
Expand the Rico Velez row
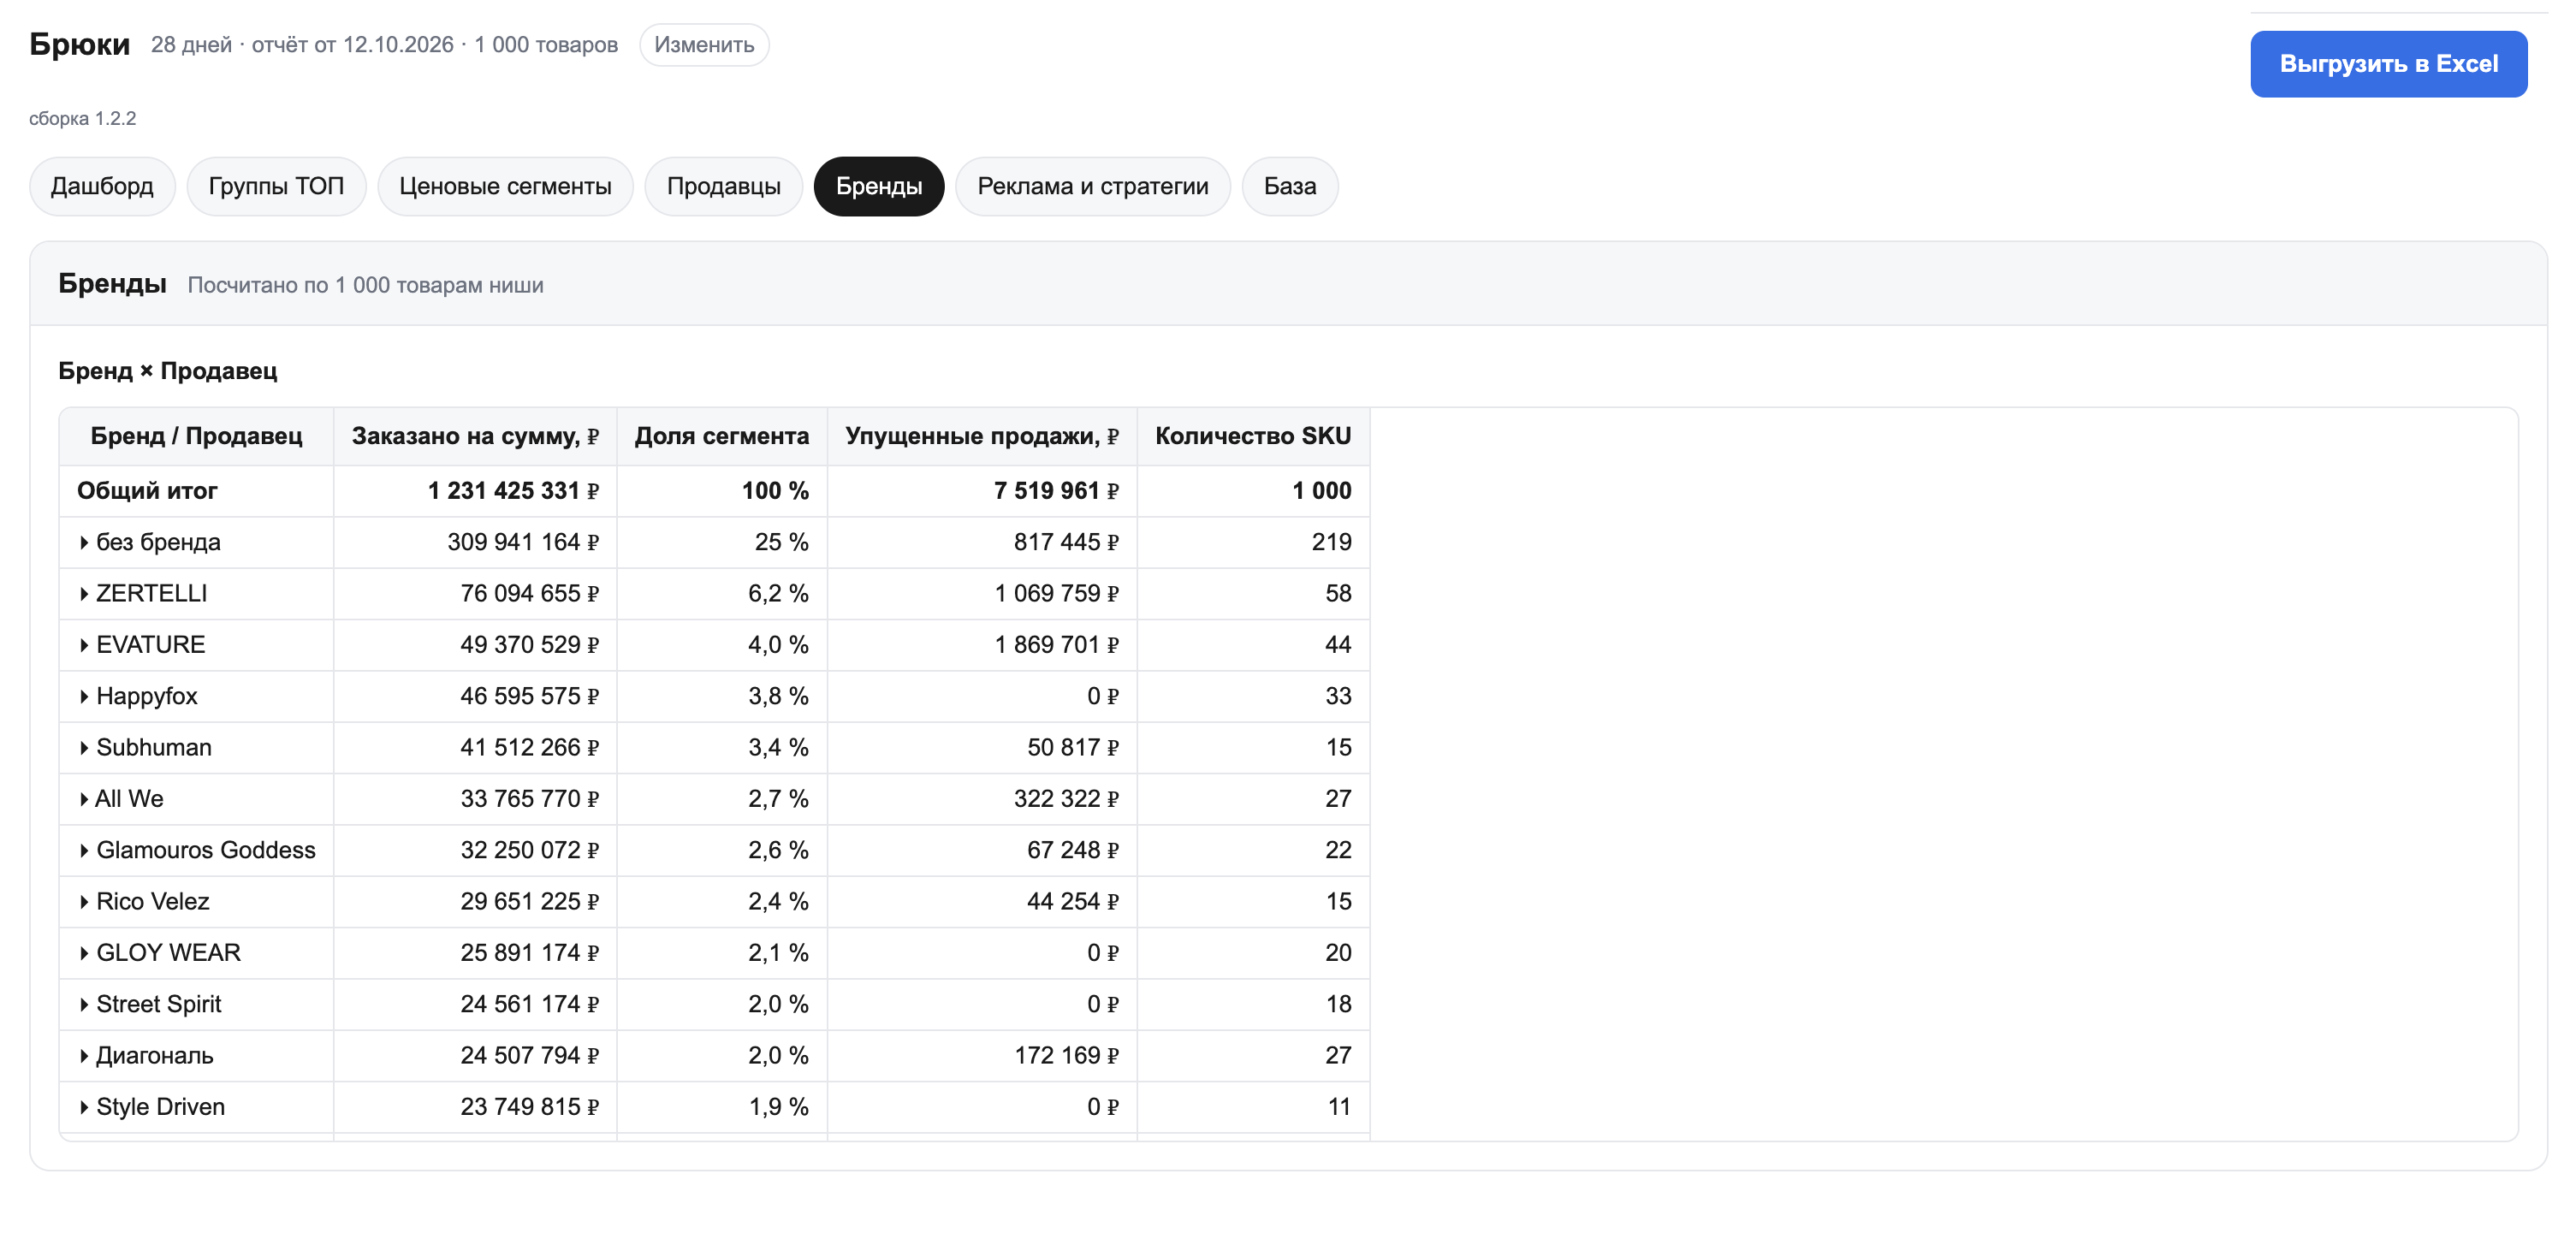click(x=84, y=902)
